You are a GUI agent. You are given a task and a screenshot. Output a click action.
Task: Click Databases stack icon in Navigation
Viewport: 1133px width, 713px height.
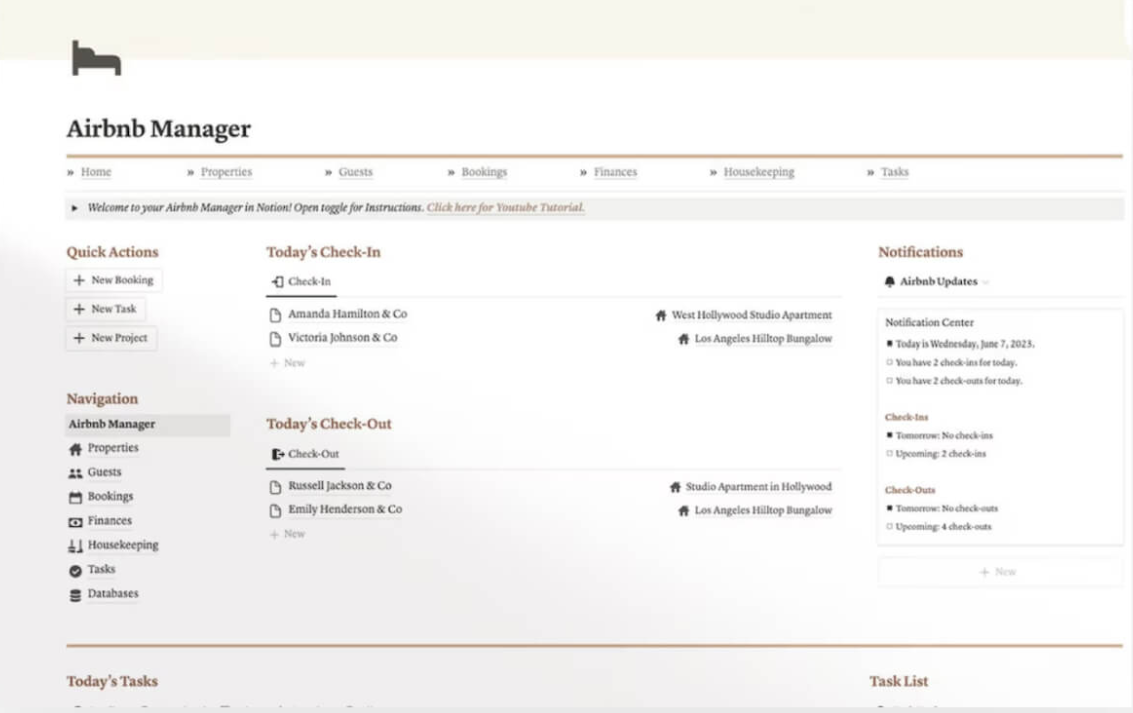(x=75, y=595)
